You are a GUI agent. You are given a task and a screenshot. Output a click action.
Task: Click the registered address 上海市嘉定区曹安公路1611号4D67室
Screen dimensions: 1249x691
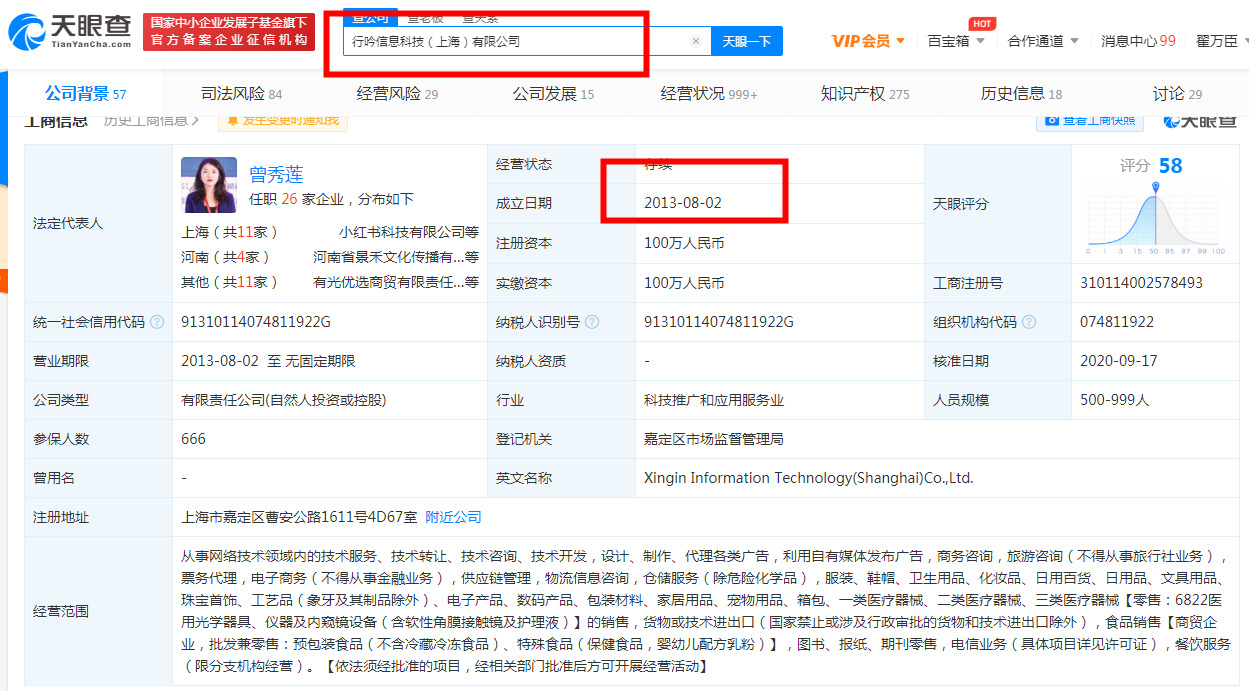[299, 517]
